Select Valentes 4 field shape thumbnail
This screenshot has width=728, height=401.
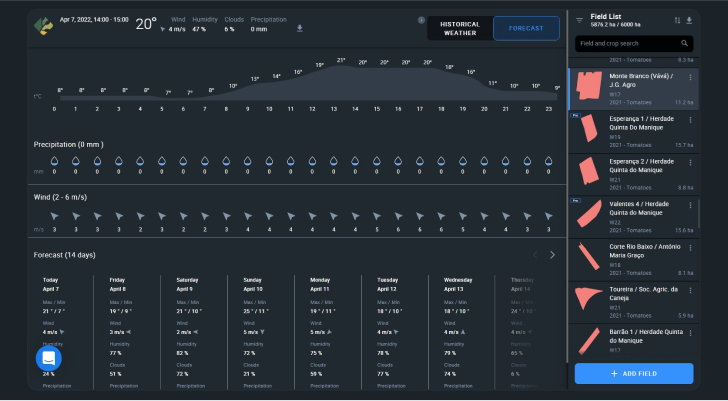point(589,213)
